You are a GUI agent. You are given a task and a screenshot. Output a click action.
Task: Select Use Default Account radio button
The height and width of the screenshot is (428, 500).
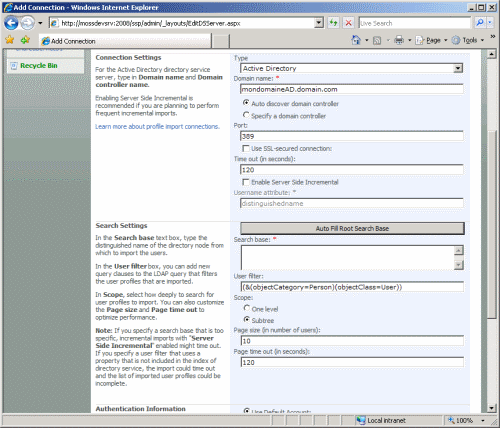point(246,411)
